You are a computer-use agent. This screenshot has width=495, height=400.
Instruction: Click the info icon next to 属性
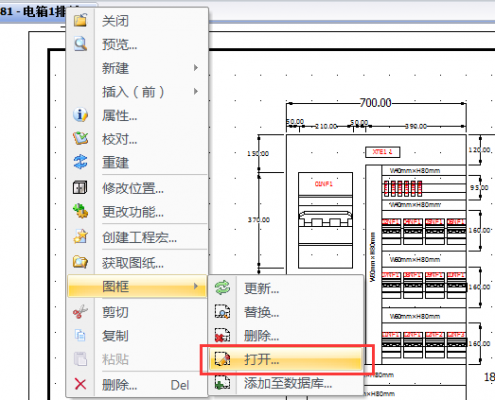(x=80, y=115)
